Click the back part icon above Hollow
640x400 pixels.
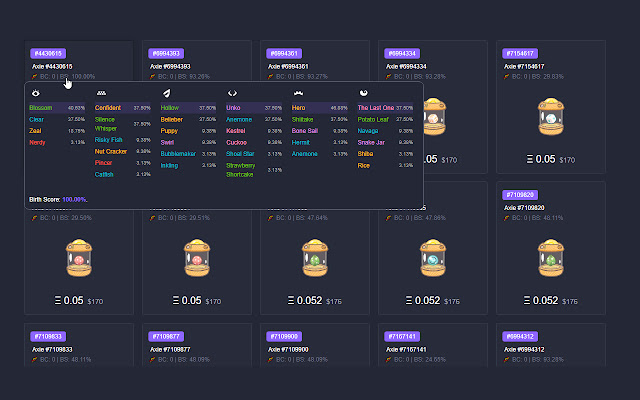pyautogui.click(x=166, y=92)
